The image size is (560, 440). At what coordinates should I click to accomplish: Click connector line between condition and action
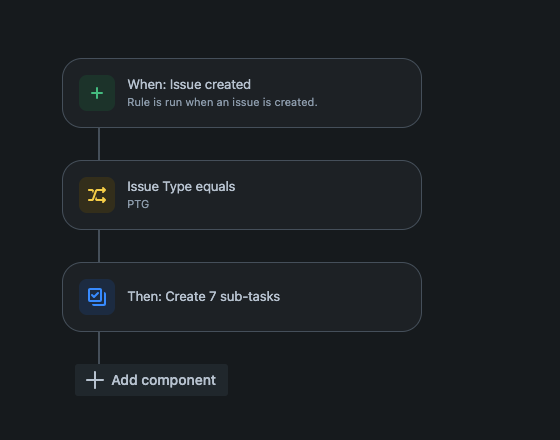pos(99,246)
